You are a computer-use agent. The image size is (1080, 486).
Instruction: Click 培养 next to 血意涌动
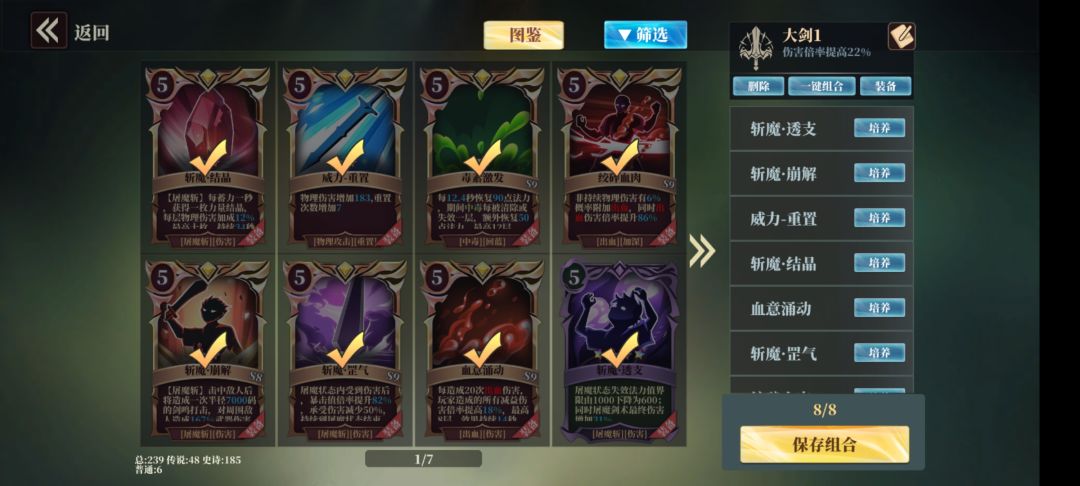880,308
